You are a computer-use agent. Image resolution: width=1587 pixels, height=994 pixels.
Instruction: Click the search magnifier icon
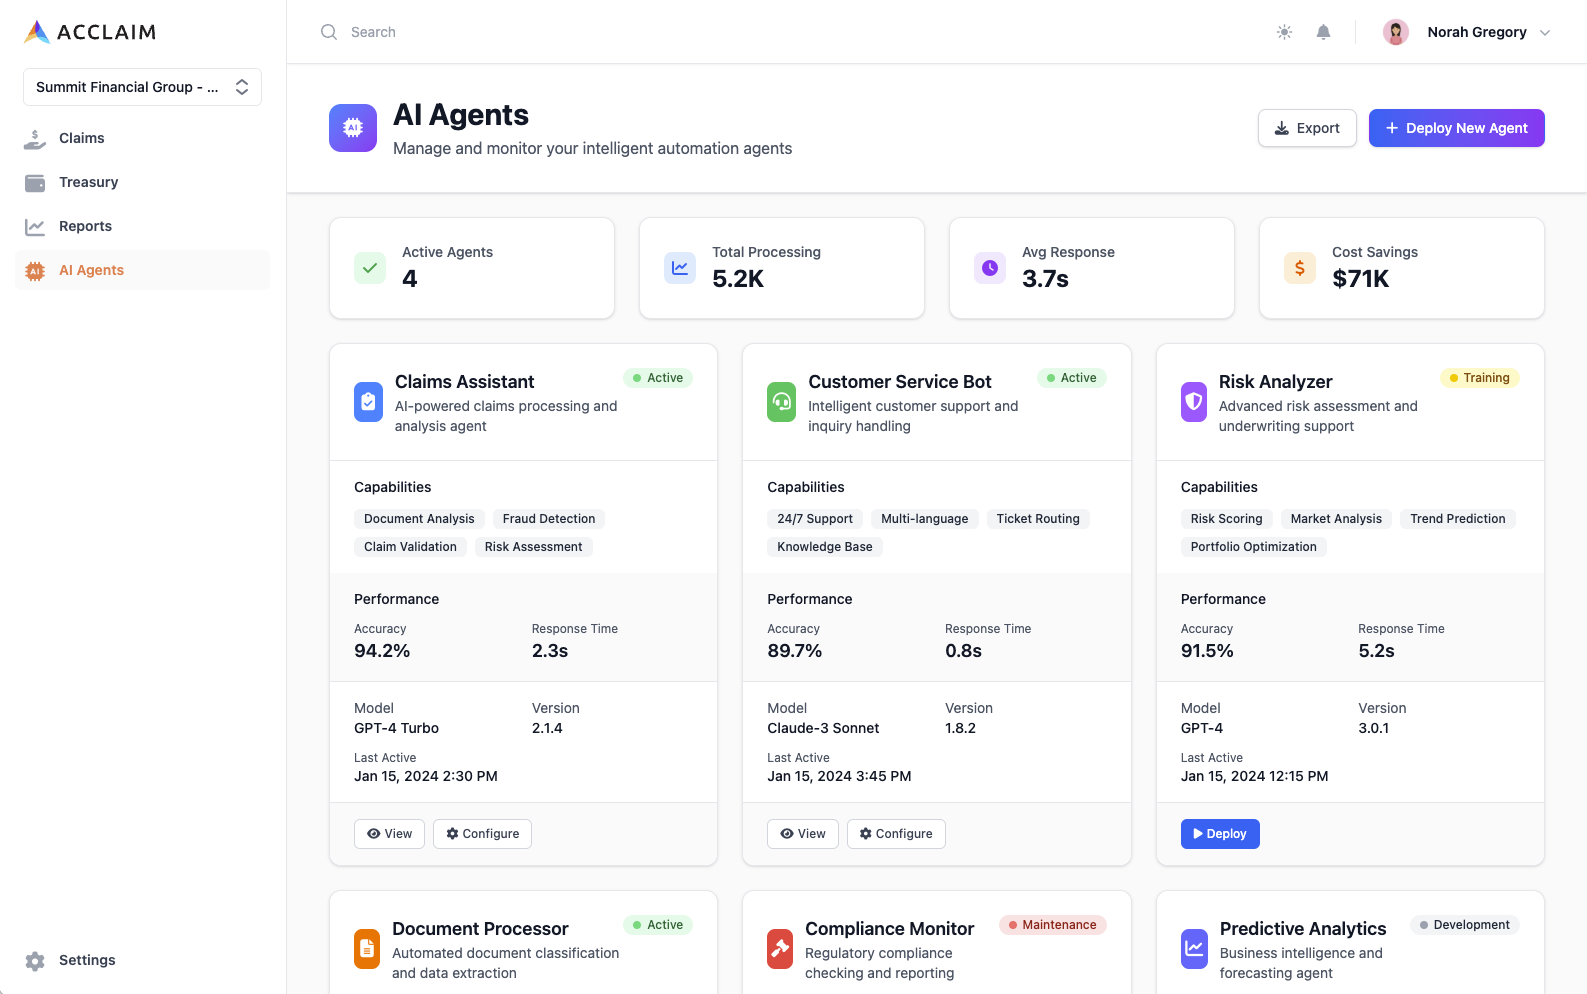point(329,32)
